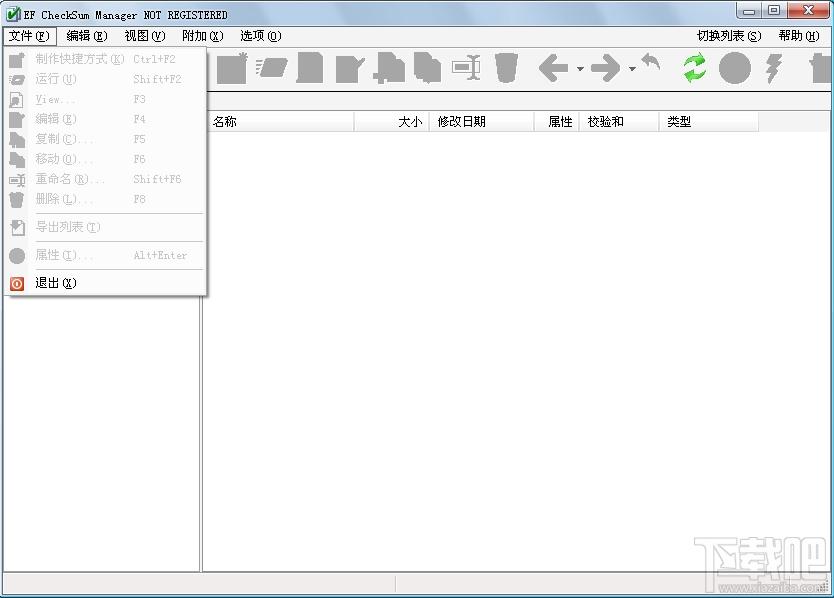Sort by the 大小 column header
834x598 pixels.
[x=391, y=122]
